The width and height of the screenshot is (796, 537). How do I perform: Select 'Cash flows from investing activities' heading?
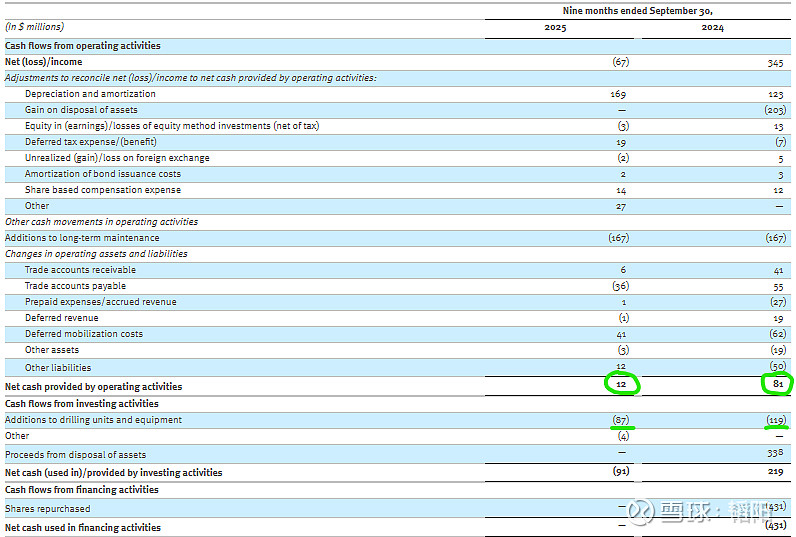point(82,404)
